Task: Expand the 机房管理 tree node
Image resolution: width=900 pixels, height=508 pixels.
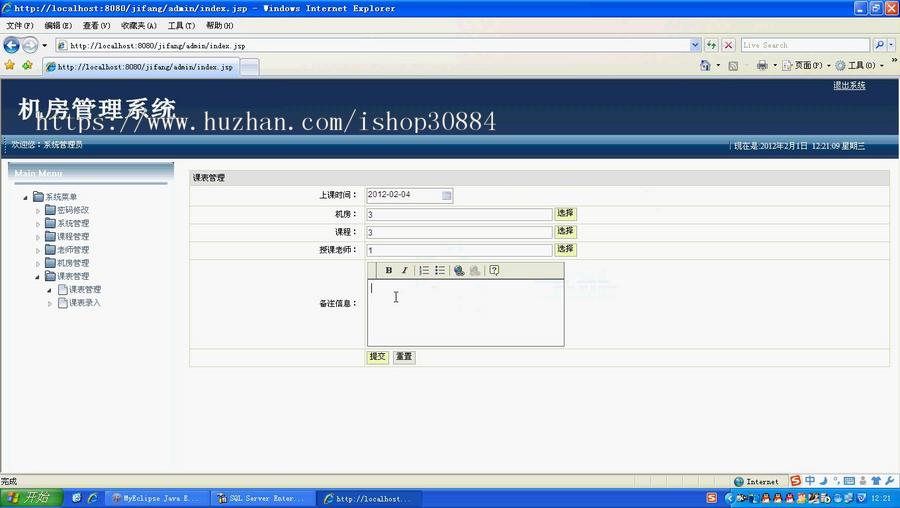Action: coord(38,263)
